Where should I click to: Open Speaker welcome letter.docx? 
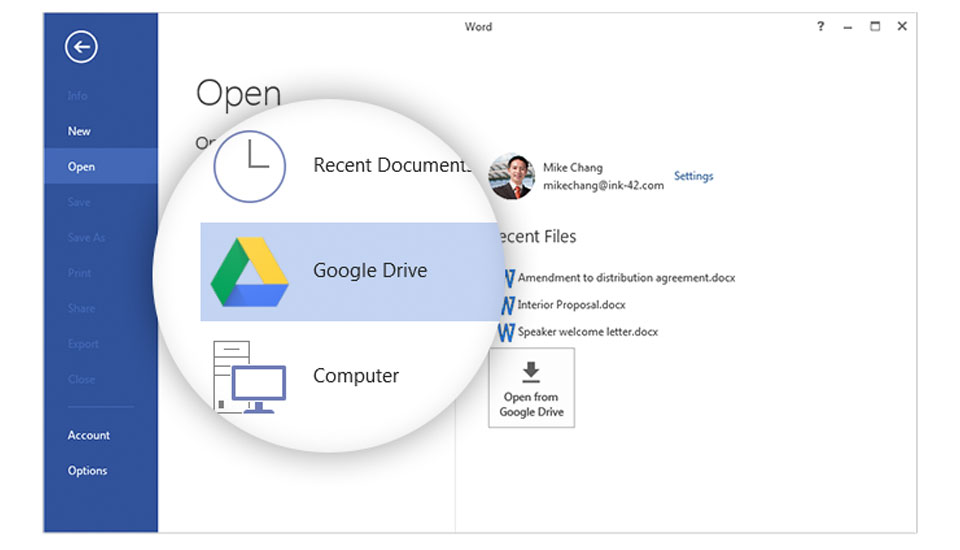pos(588,332)
